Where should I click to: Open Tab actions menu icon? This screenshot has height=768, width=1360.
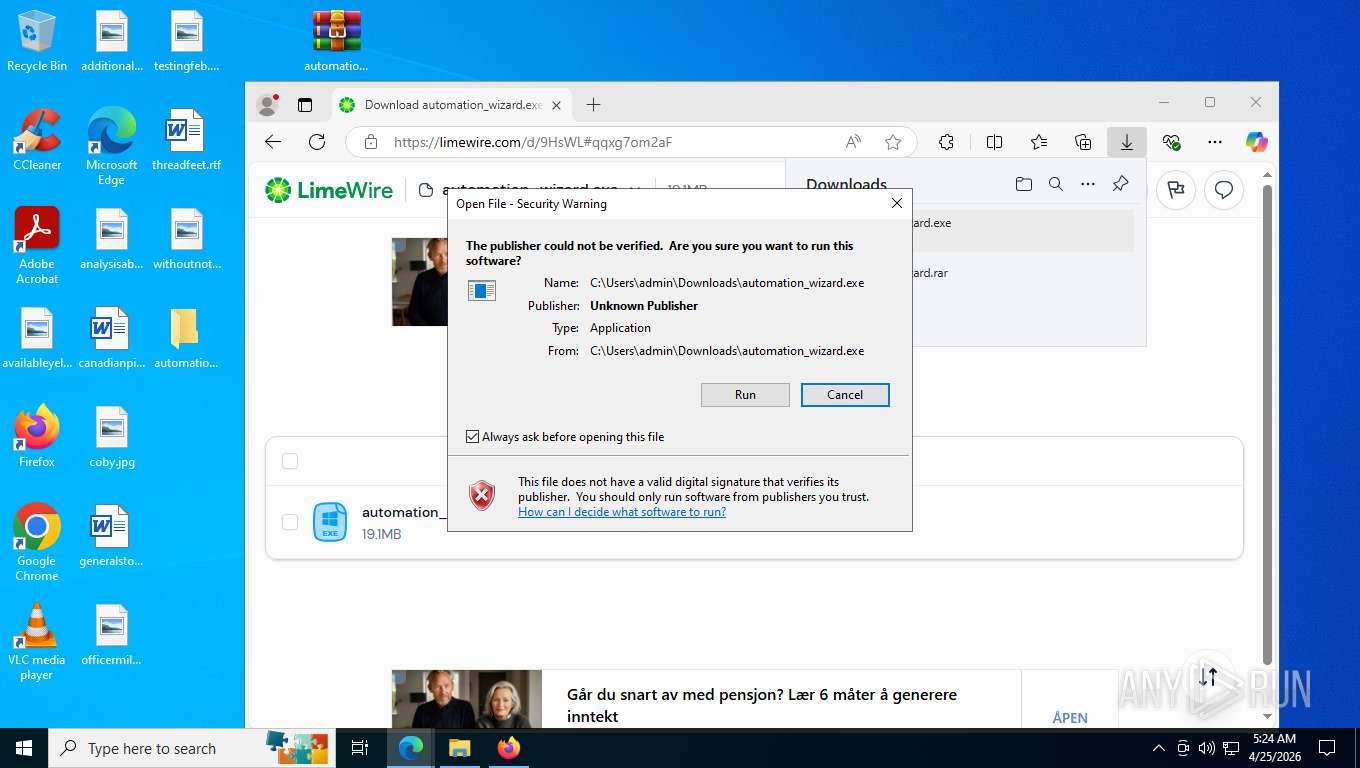coord(305,105)
